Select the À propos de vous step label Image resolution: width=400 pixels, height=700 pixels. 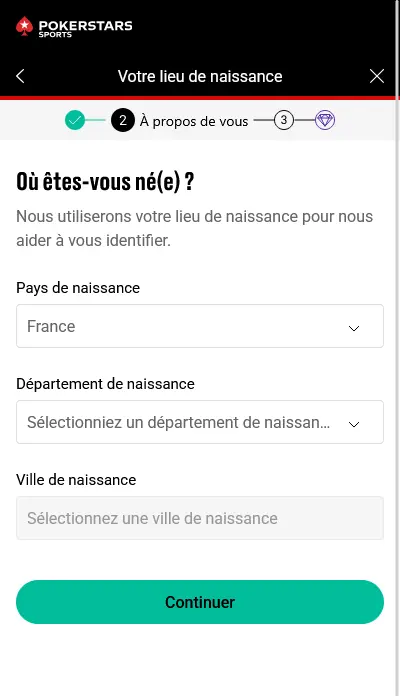[x=194, y=121]
